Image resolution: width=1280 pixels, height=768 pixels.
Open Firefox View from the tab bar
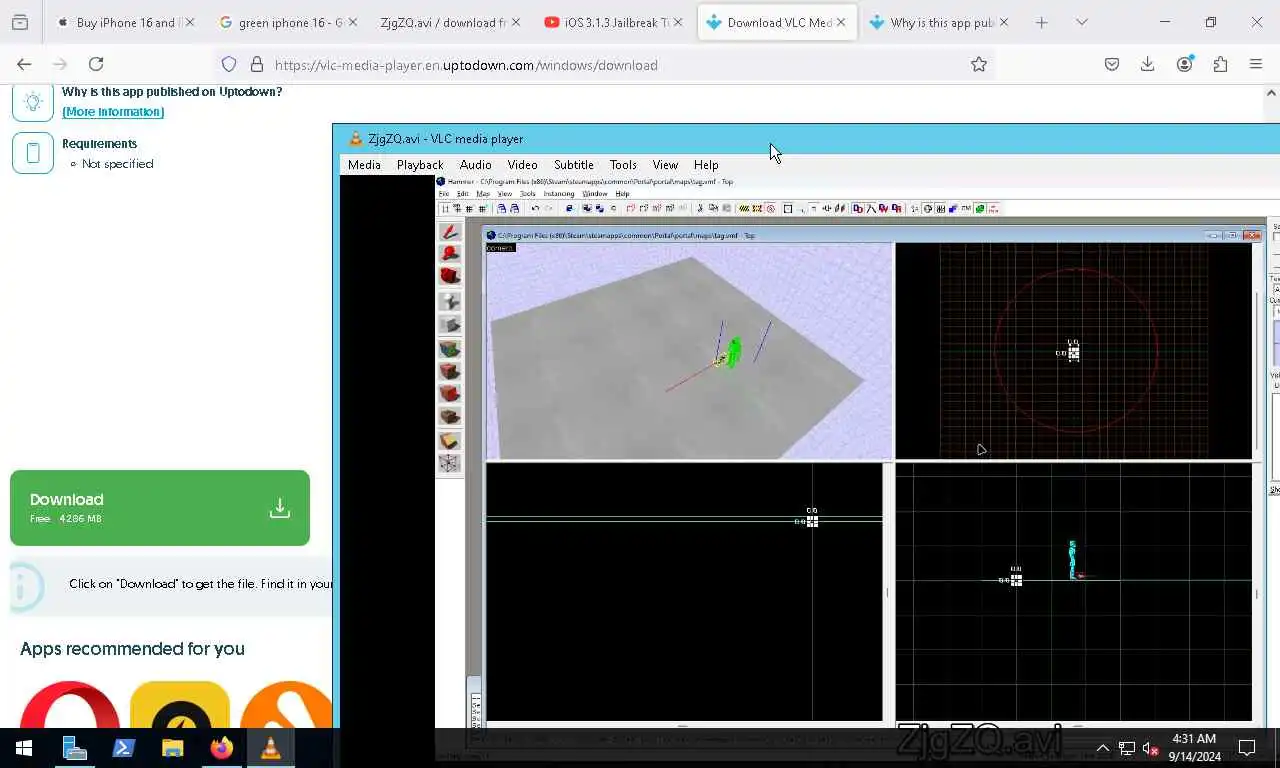[20, 22]
